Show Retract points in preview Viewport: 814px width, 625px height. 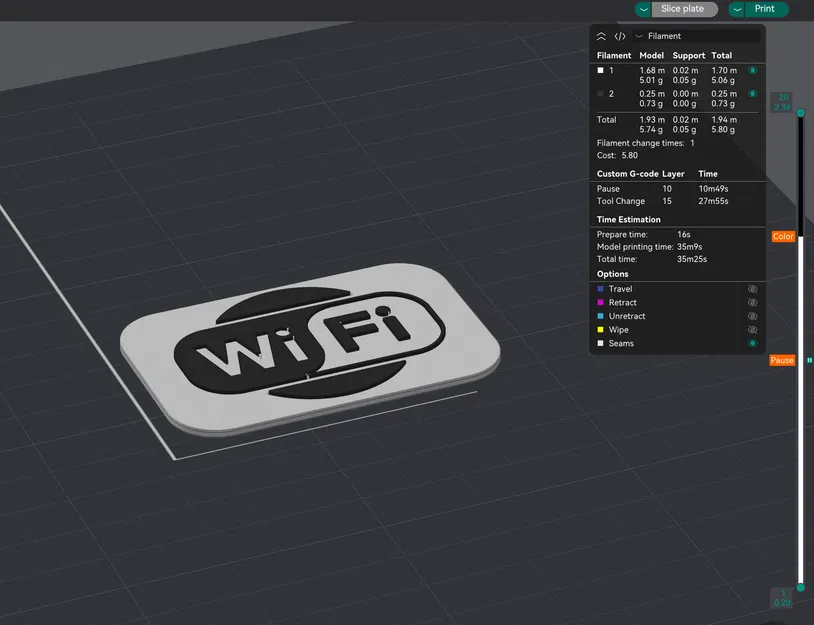click(x=752, y=303)
